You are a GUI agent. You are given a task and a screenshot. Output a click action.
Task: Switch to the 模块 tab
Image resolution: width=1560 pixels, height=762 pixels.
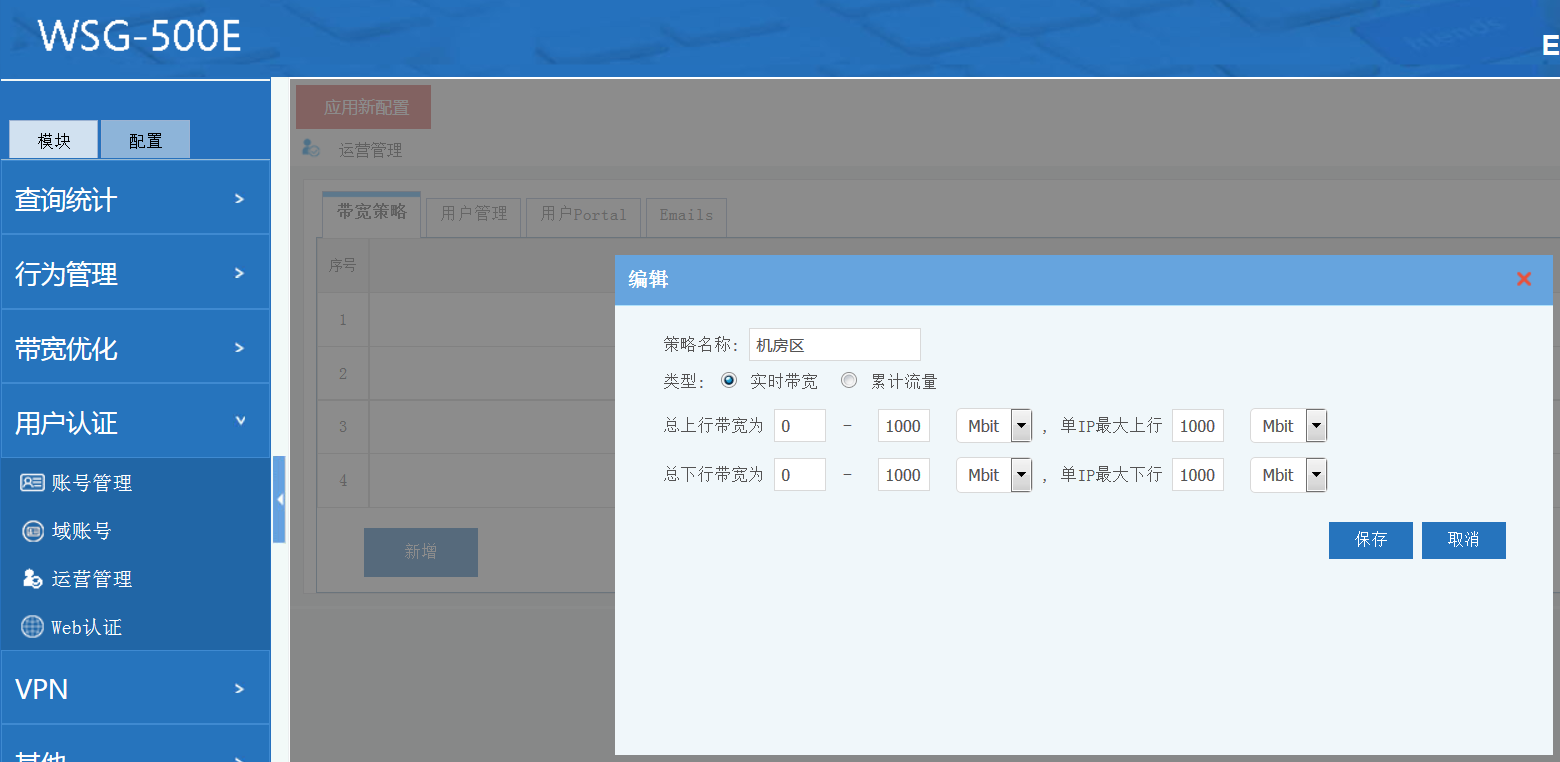click(x=54, y=140)
